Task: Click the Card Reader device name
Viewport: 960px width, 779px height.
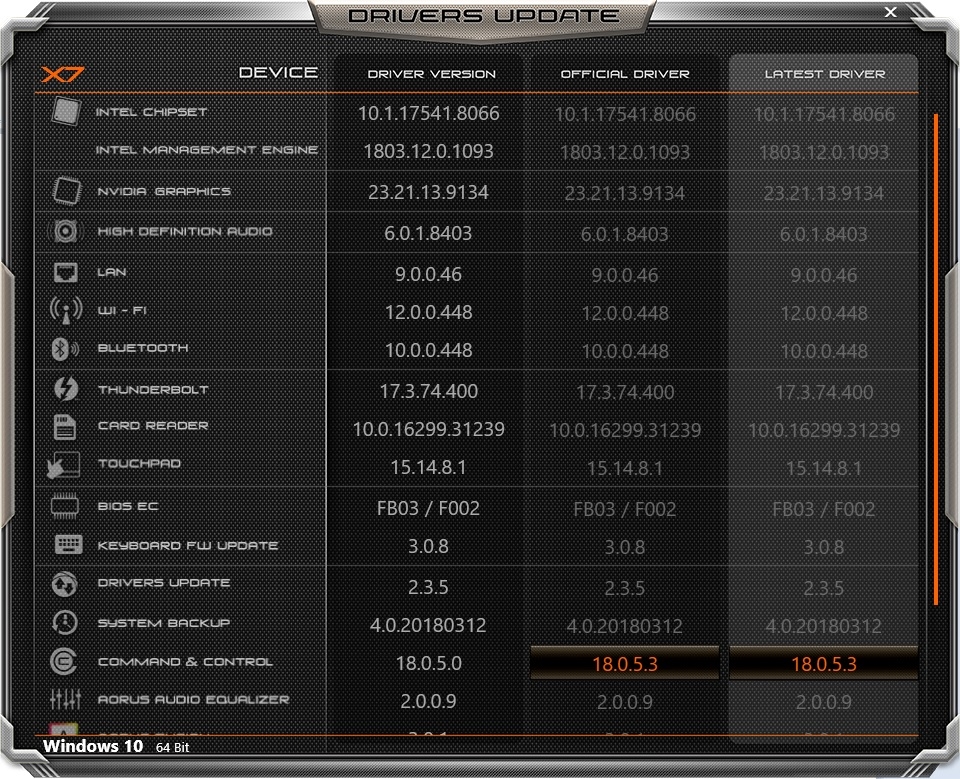Action: [x=153, y=426]
